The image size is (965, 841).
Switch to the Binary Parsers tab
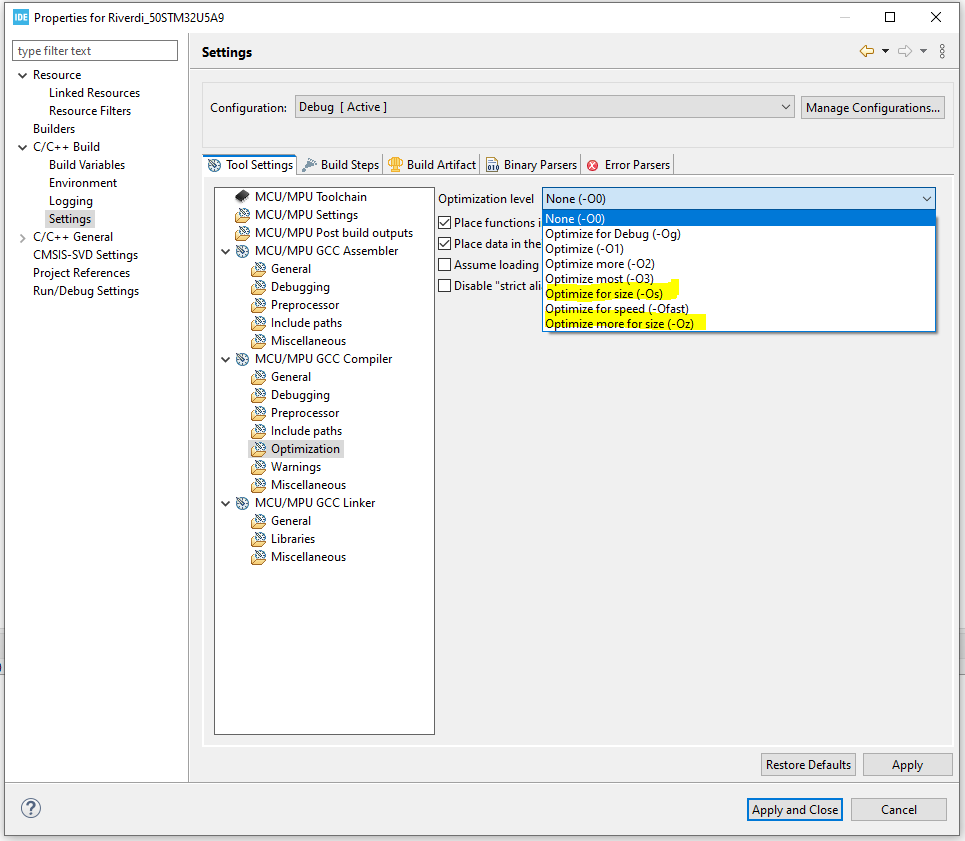click(x=532, y=165)
